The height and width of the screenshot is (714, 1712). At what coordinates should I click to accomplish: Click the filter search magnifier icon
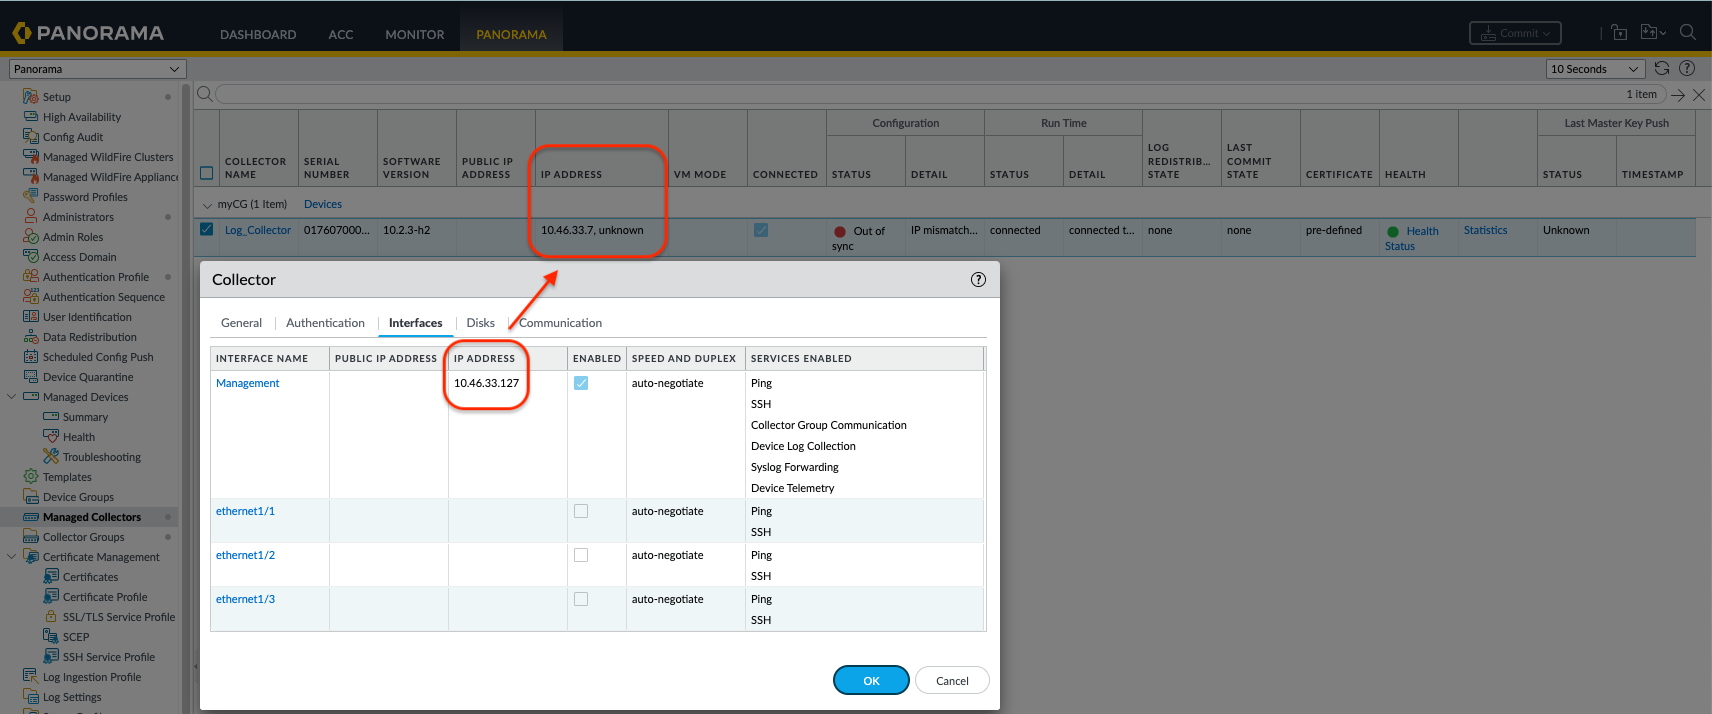pyautogui.click(x=204, y=94)
